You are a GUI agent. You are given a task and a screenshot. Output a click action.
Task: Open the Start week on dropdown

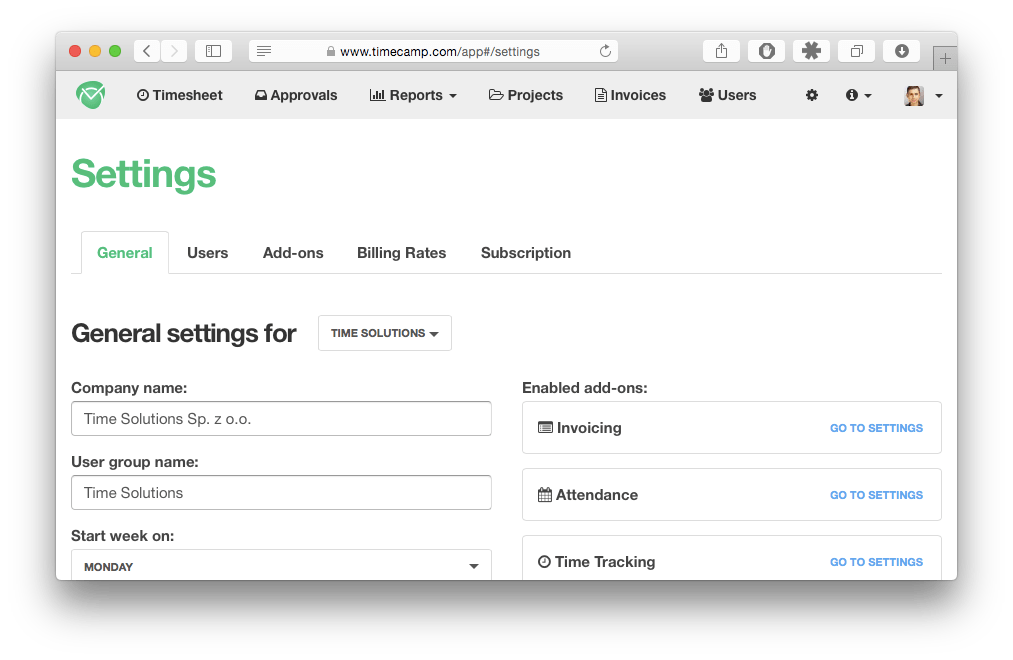coord(281,566)
